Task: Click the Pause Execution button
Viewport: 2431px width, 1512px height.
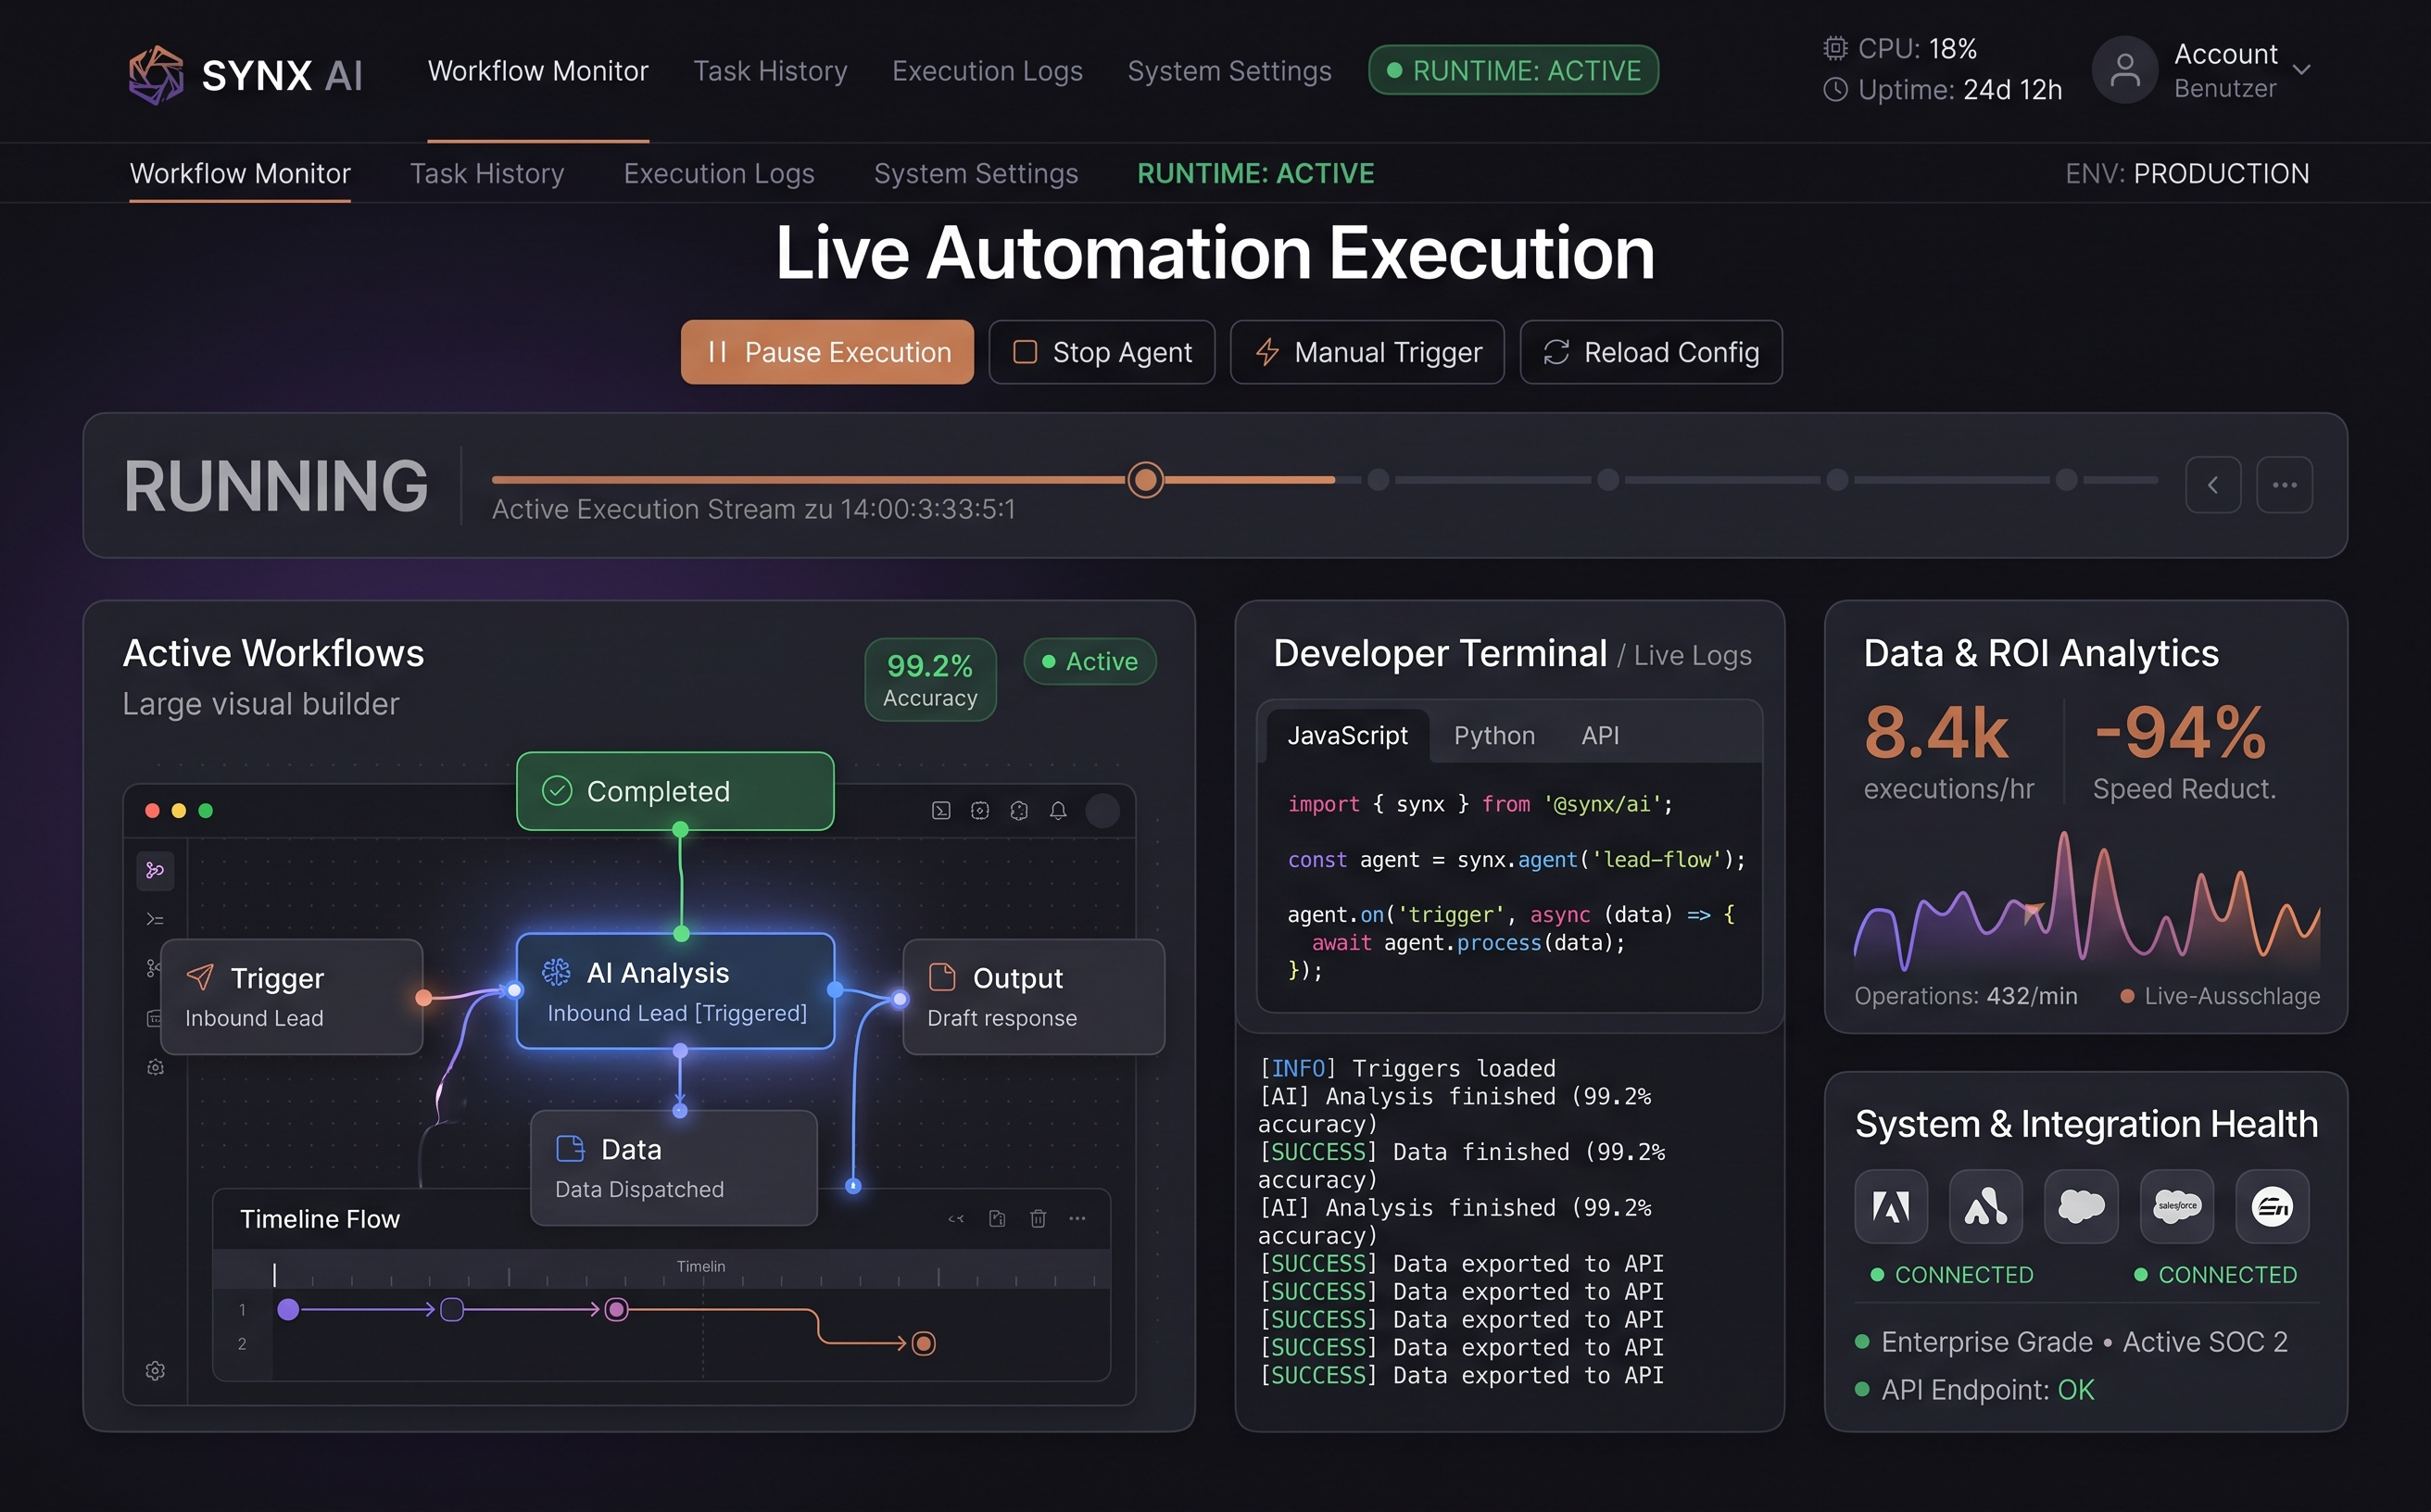Action: pos(827,352)
